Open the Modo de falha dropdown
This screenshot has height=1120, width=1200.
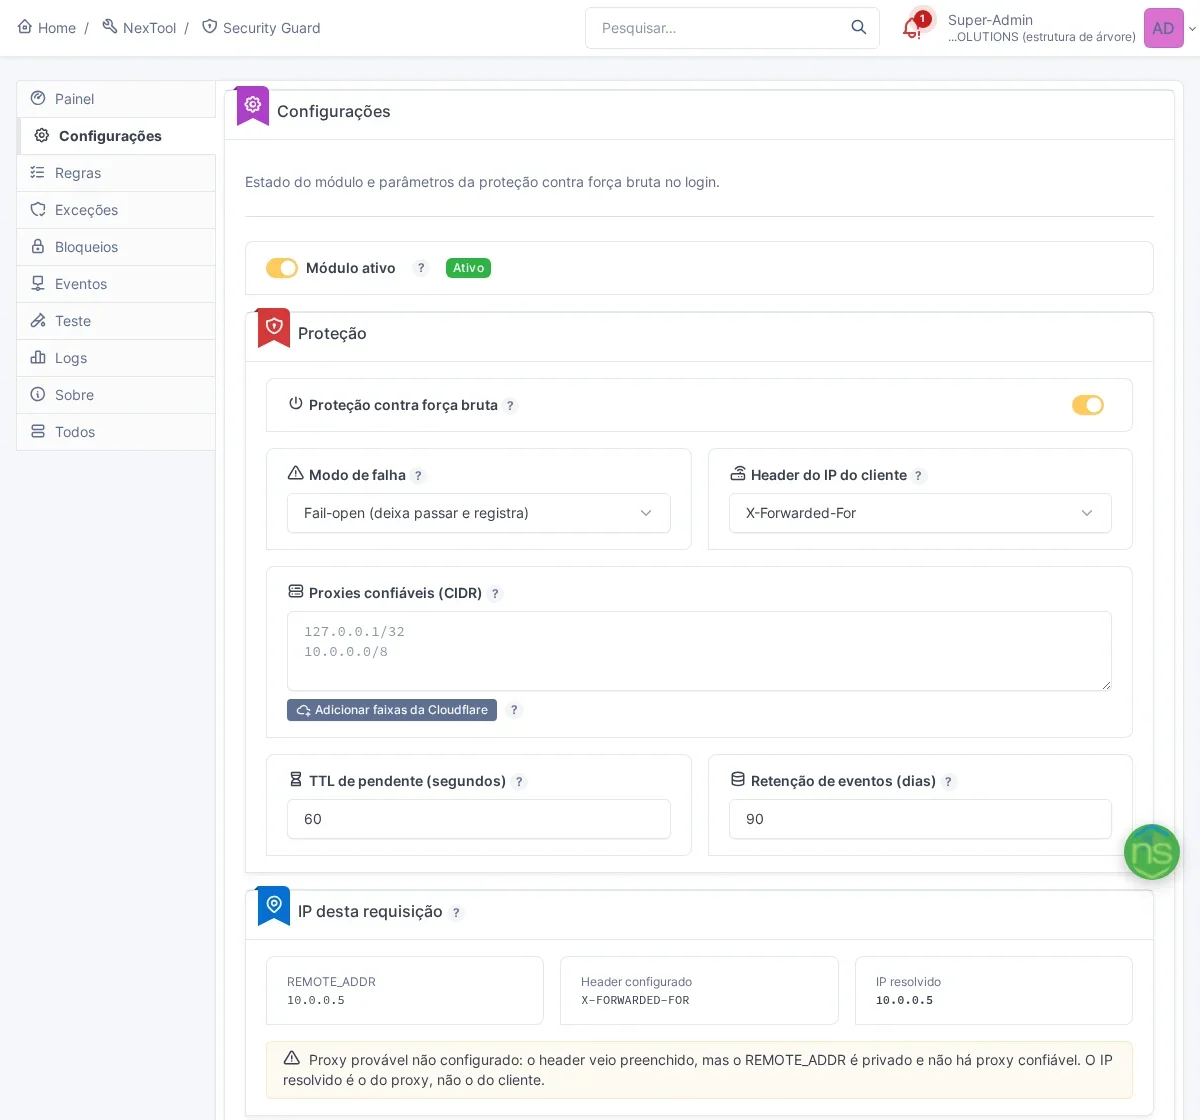479,513
